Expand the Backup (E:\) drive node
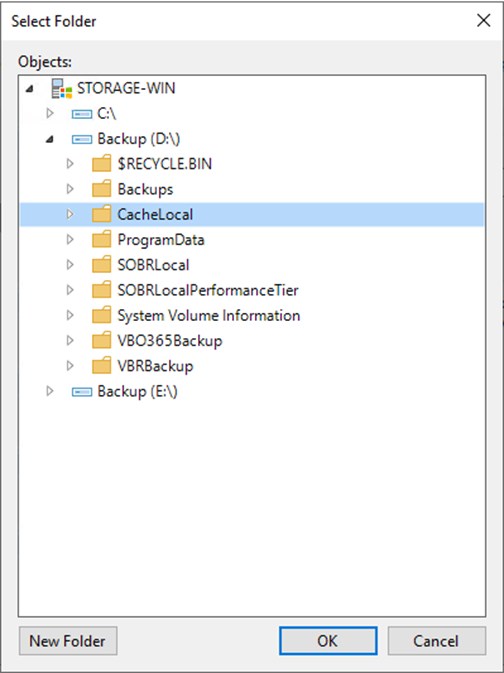The image size is (504, 673). 50,391
